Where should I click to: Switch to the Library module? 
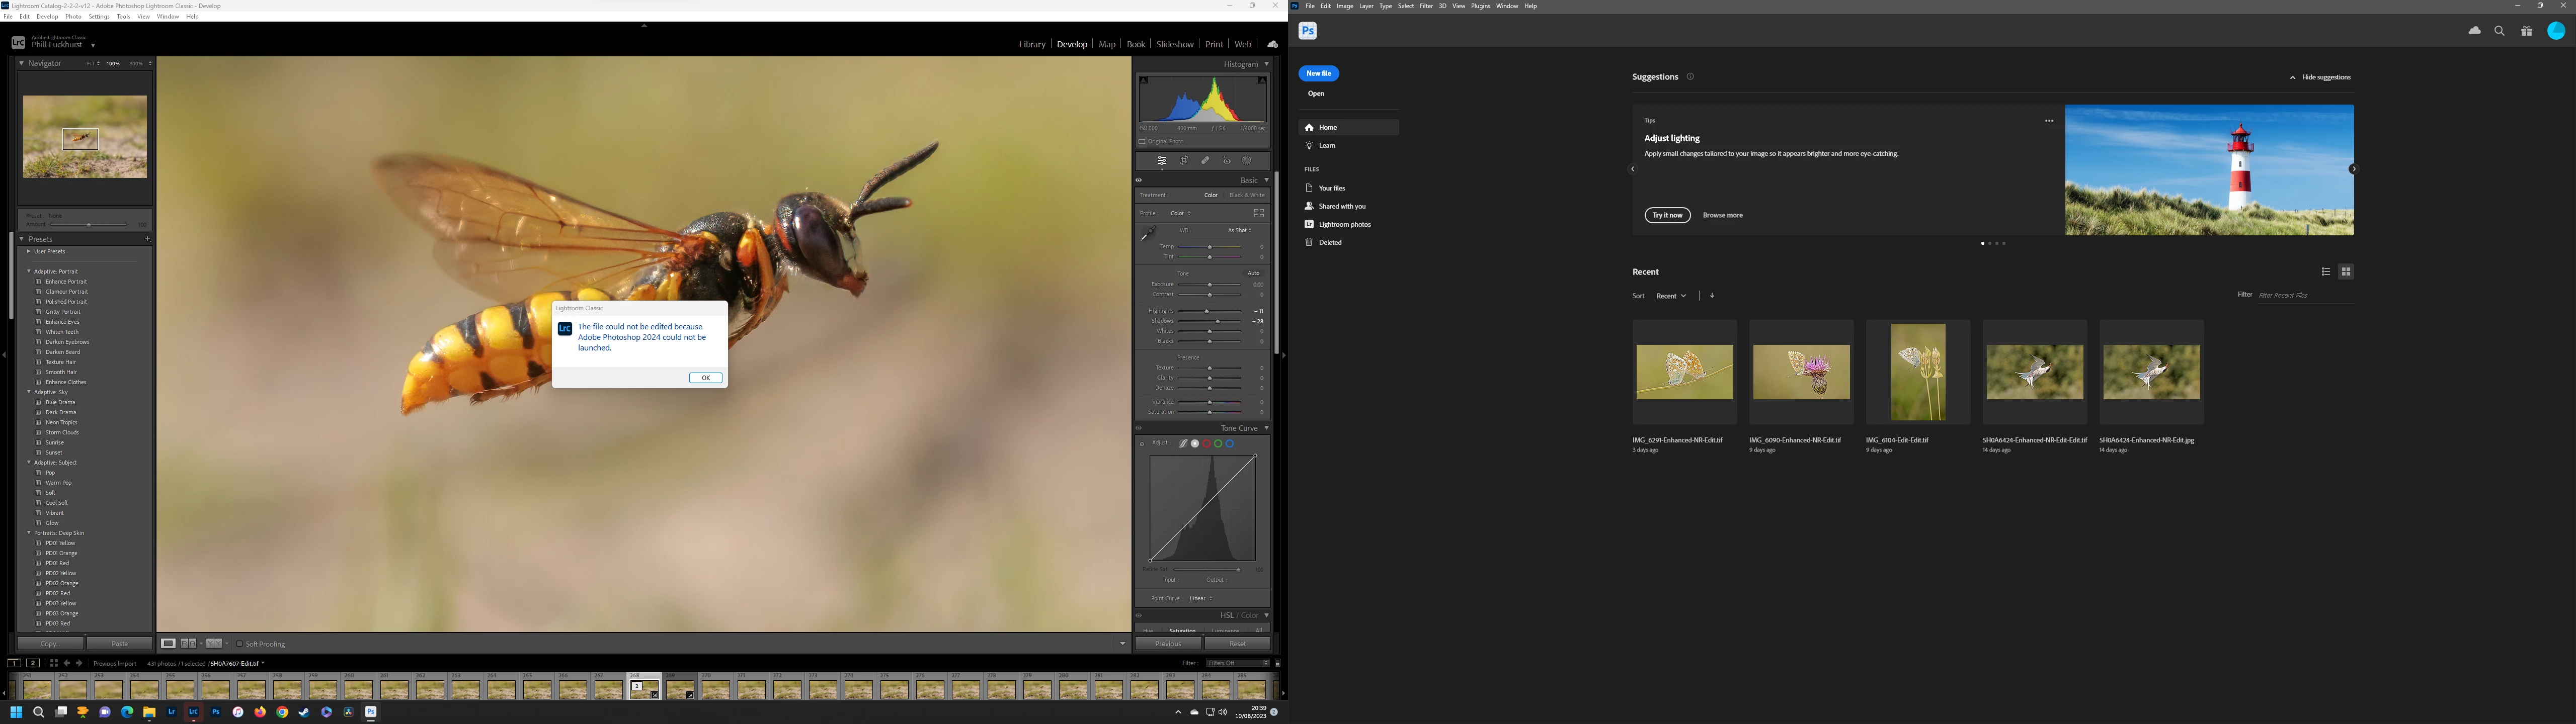click(x=1032, y=44)
